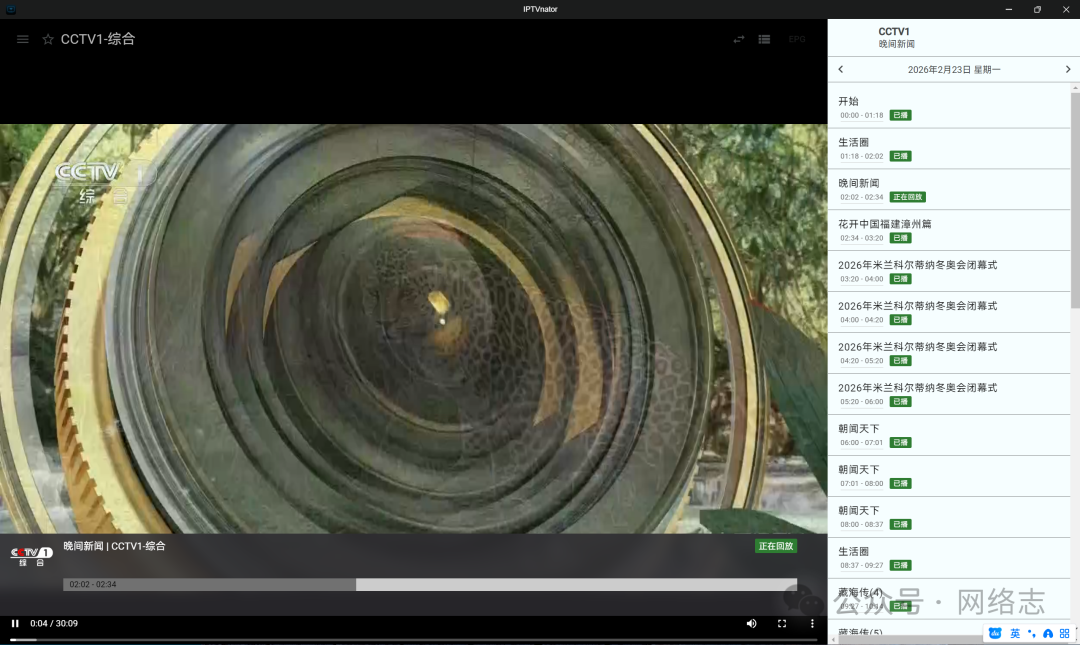Open the channel list icon
Screen dimensions: 1080x645
point(764,39)
